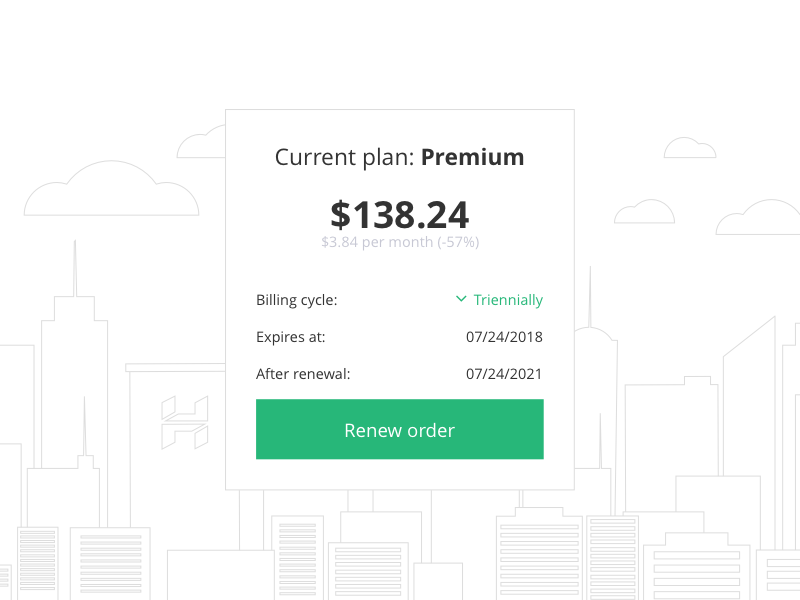The image size is (800, 600).
Task: Click the (-57%) discount percentage
Action: pos(458,242)
